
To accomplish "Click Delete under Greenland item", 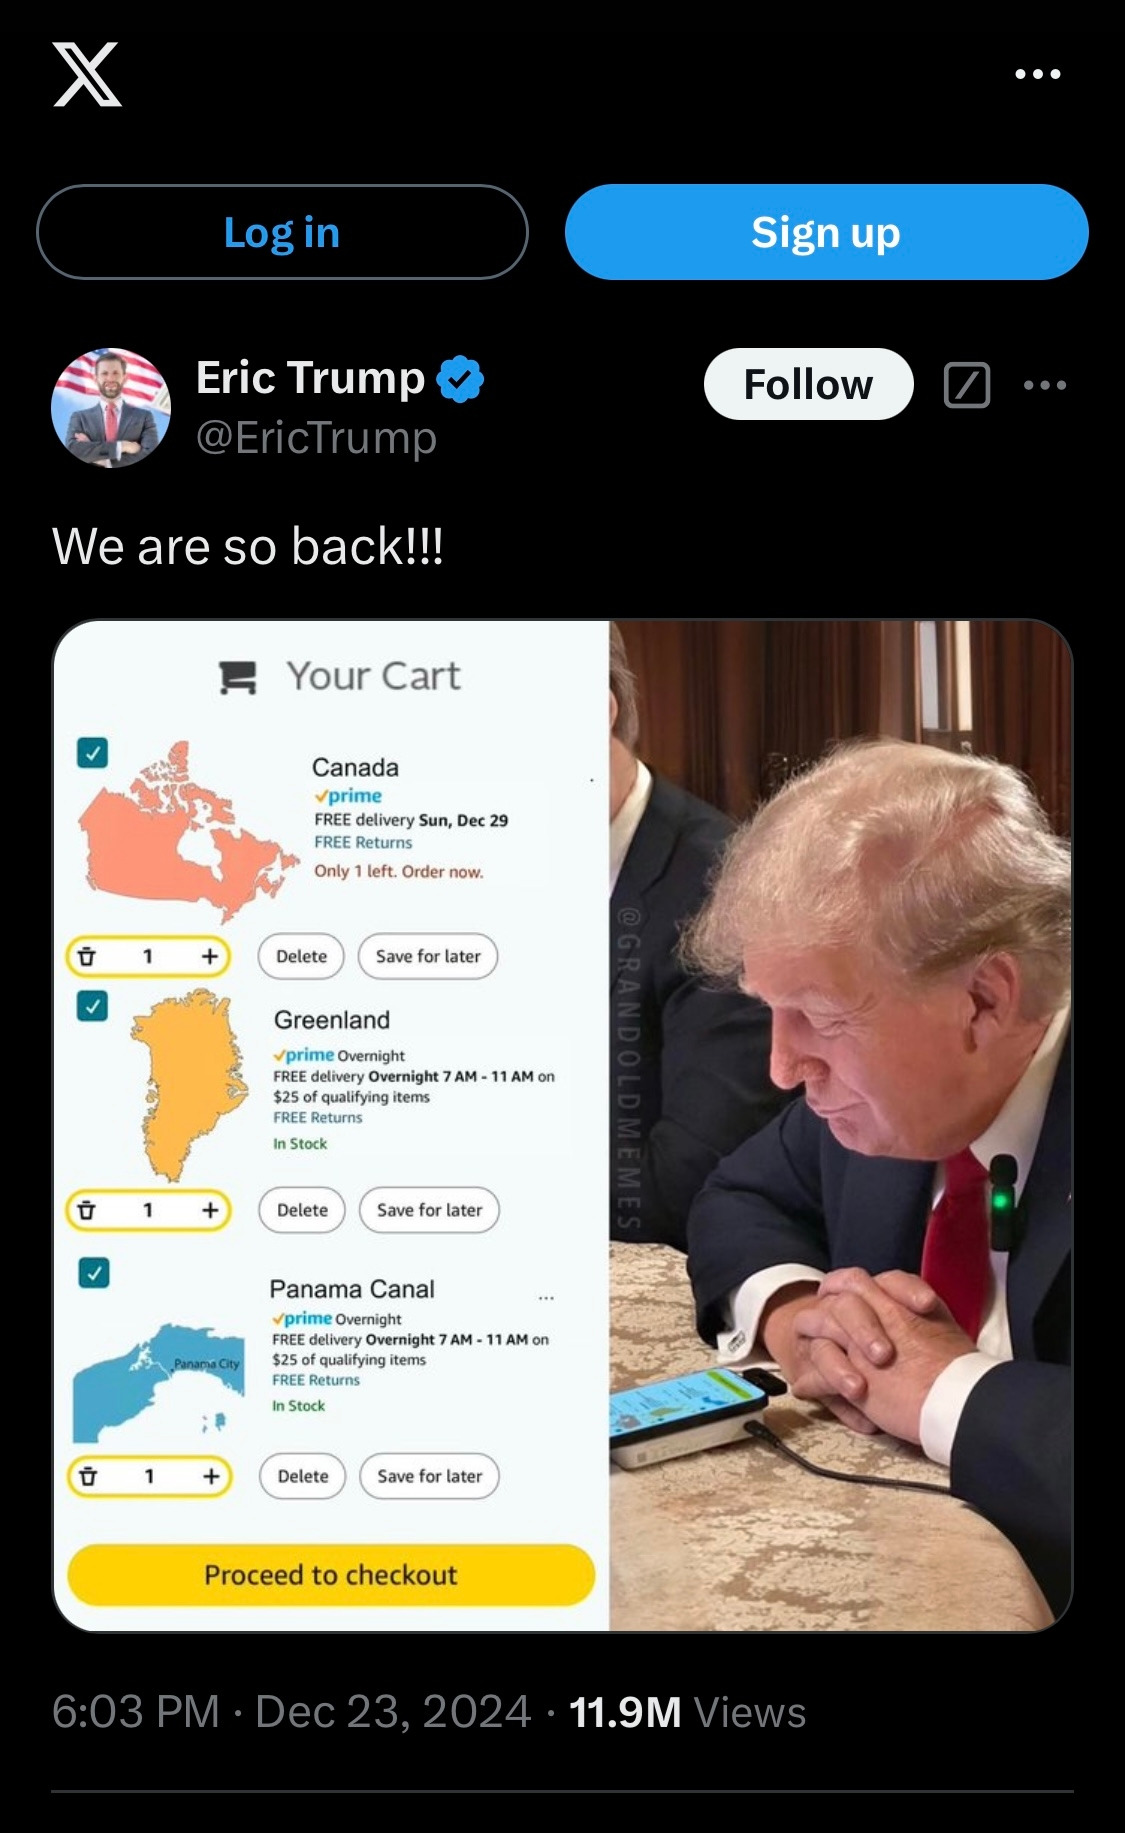I will click(x=302, y=1210).
